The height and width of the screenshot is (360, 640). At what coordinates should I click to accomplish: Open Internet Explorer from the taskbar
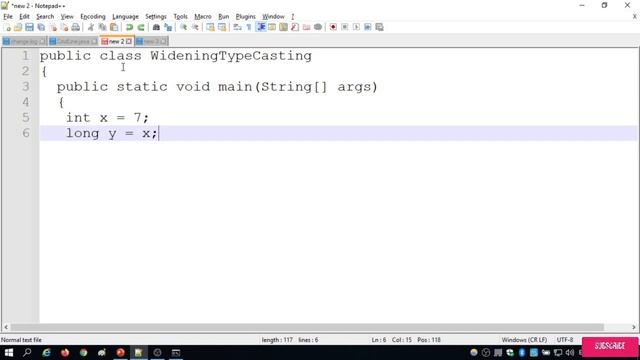point(46,353)
